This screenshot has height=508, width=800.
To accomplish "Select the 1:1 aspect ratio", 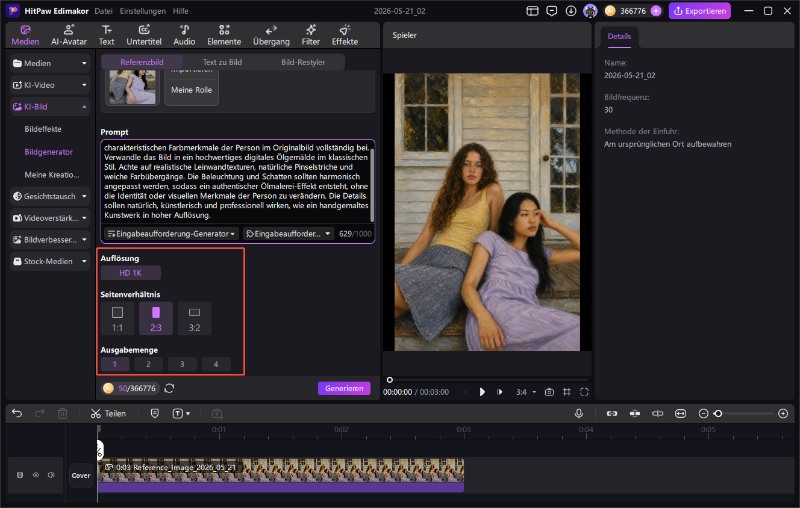I will tap(117, 318).
